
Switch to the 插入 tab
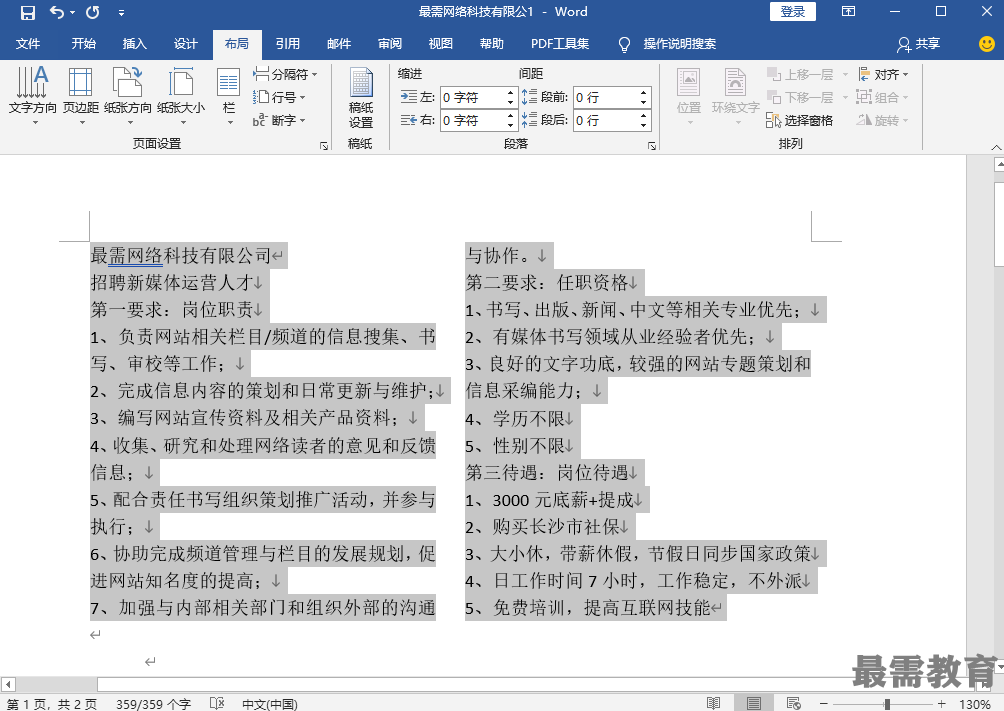134,44
